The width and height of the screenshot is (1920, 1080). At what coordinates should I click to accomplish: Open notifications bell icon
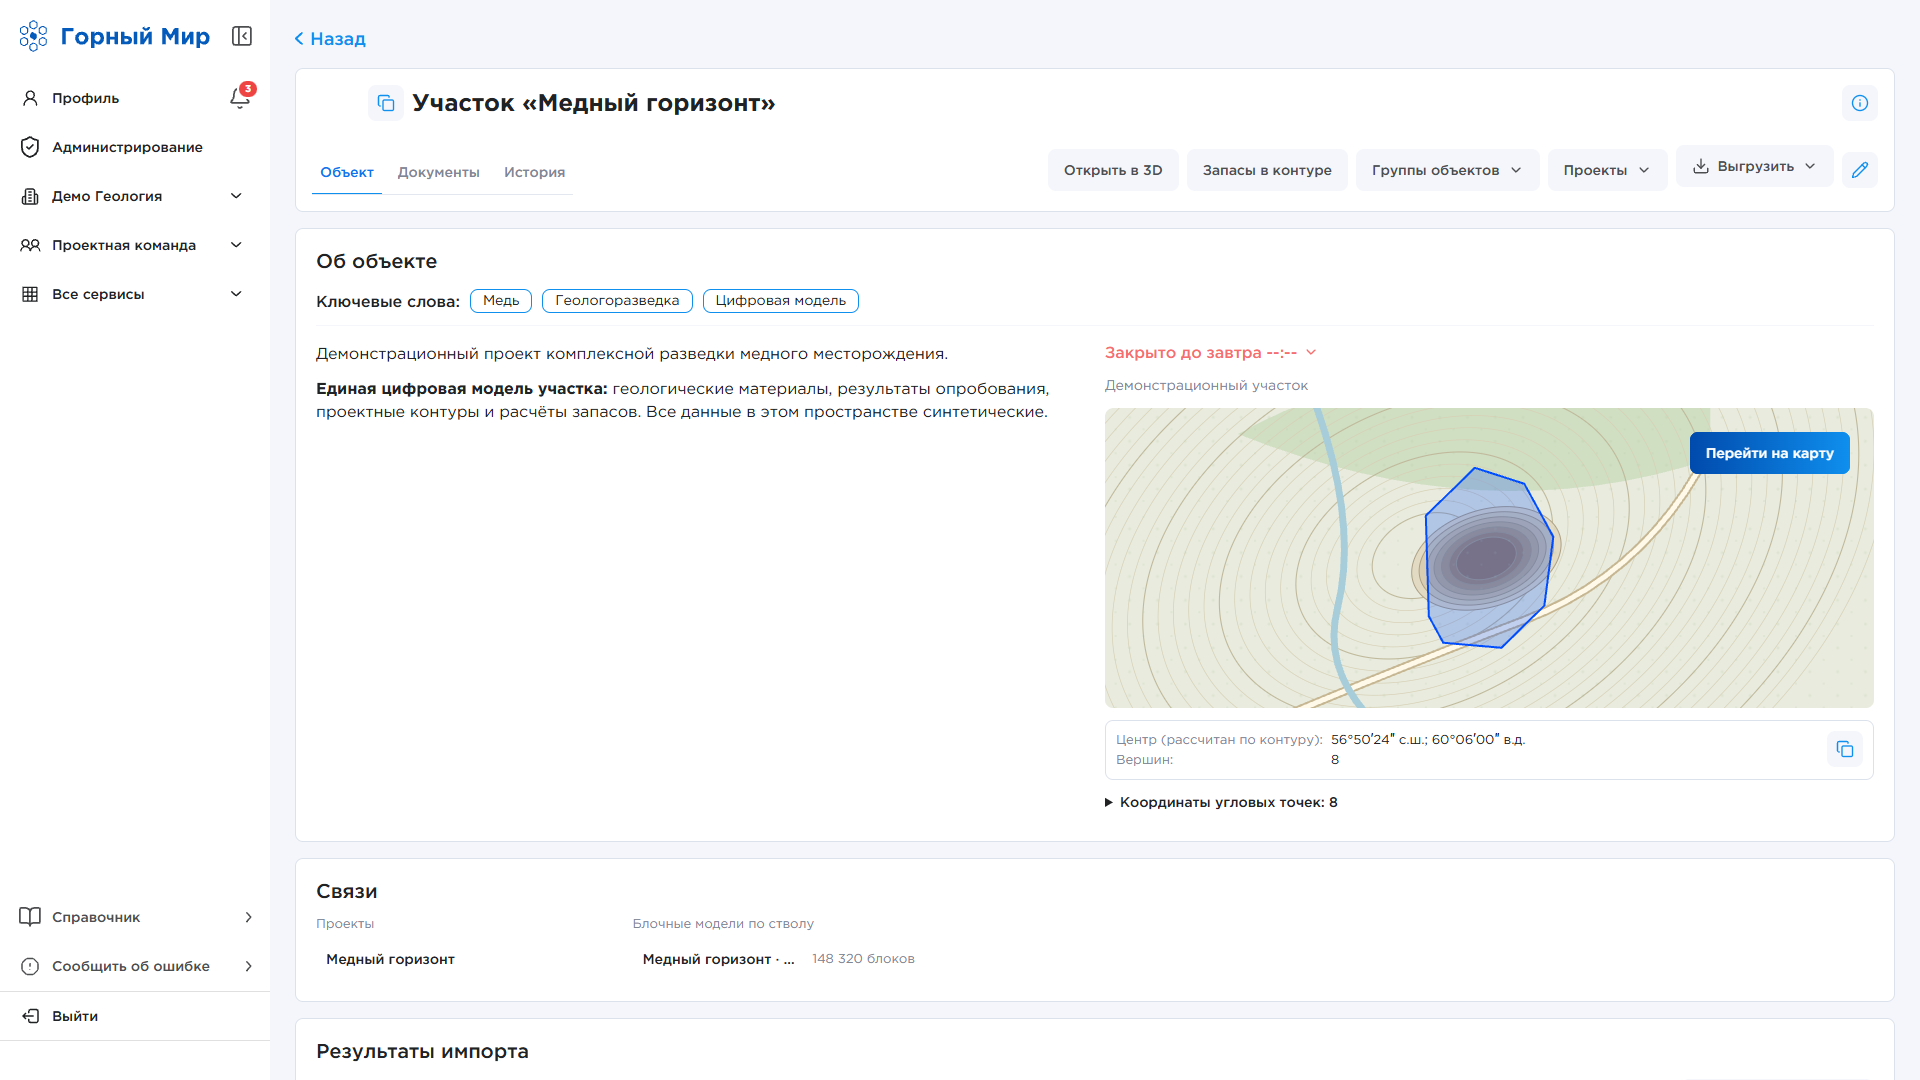(240, 98)
